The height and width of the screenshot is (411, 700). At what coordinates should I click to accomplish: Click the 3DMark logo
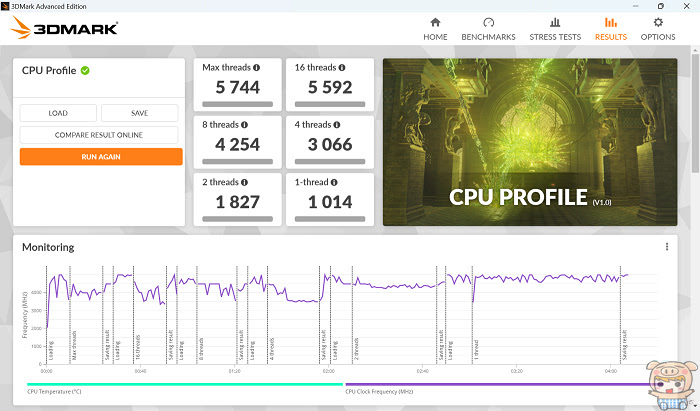(64, 28)
